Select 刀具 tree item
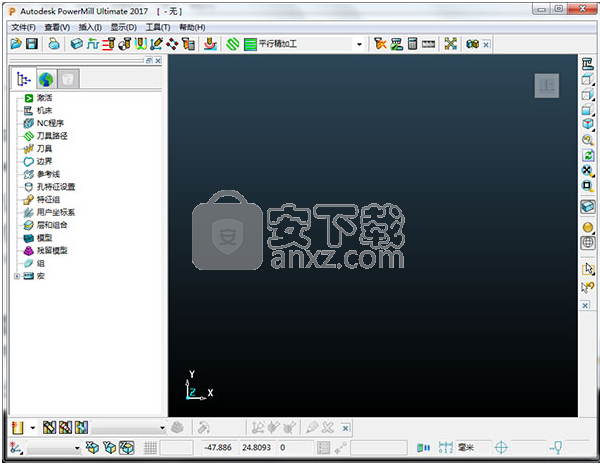 (x=44, y=148)
